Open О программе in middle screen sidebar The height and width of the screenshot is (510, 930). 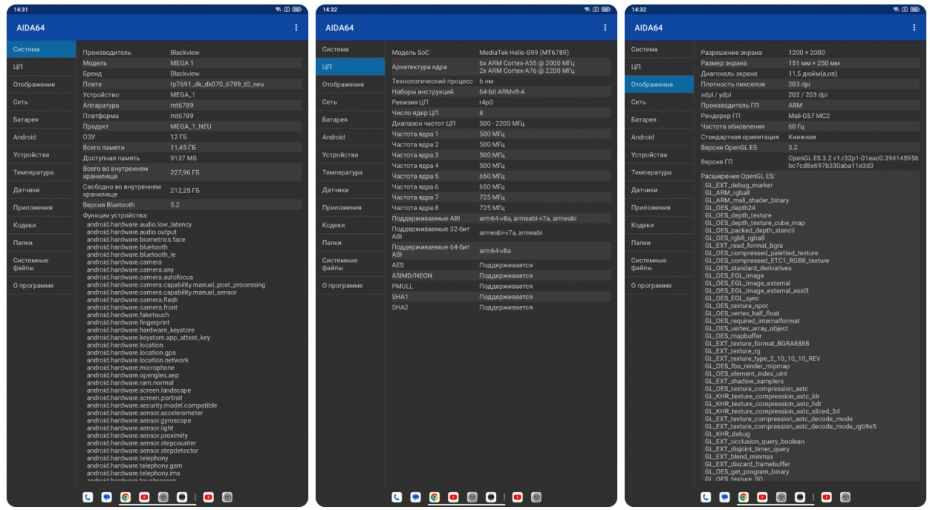tap(351, 285)
